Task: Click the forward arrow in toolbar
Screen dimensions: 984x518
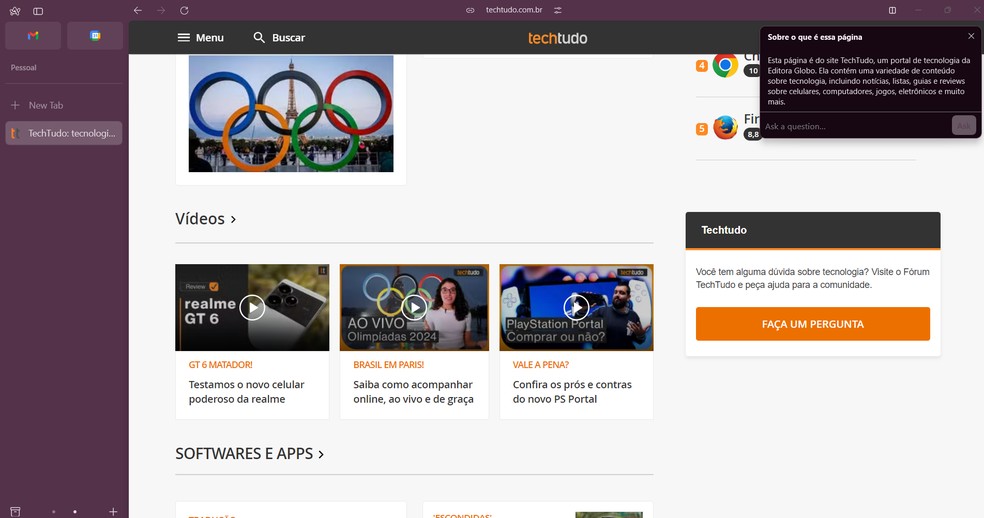Action: 161,11
